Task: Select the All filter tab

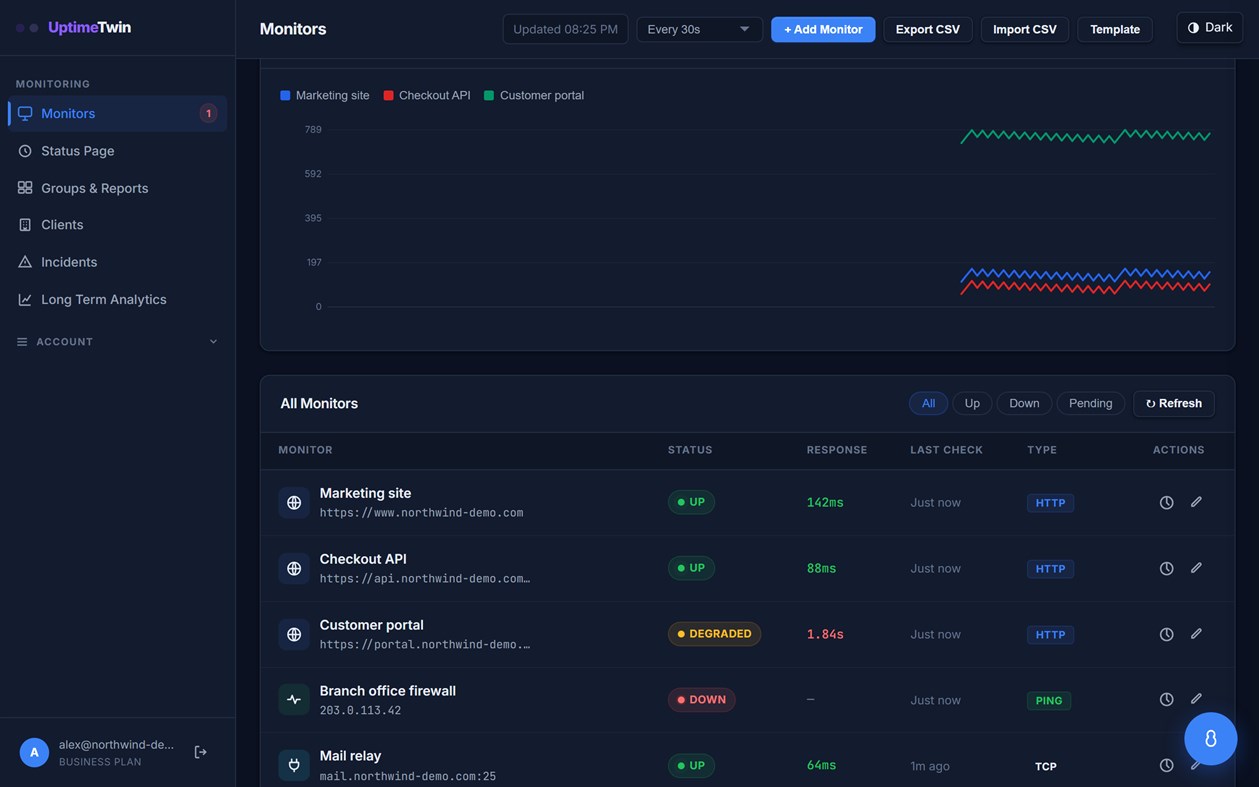Action: (x=928, y=403)
